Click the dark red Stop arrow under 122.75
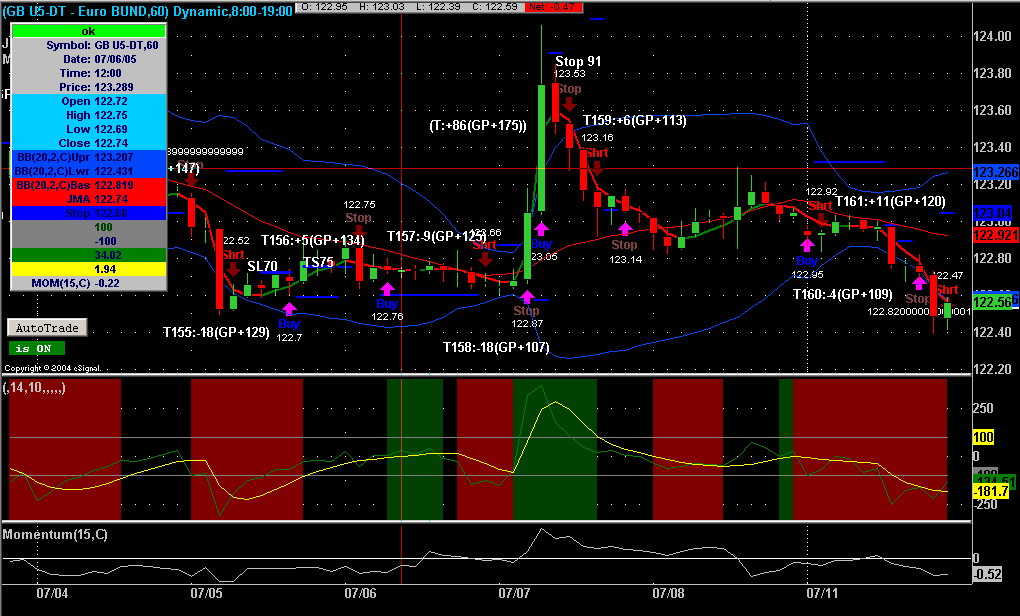Image resolution: width=1020 pixels, height=616 pixels. (x=358, y=231)
